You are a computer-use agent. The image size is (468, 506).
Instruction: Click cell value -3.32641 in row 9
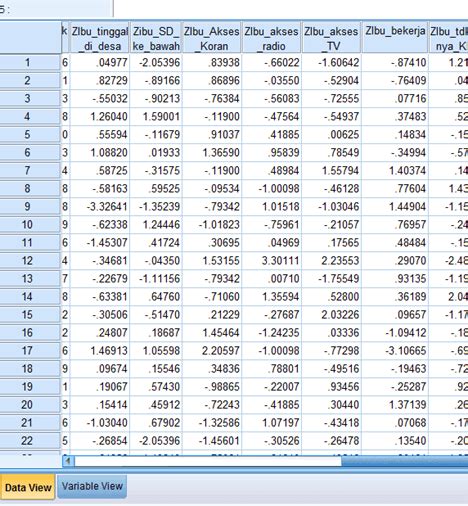tap(100, 207)
